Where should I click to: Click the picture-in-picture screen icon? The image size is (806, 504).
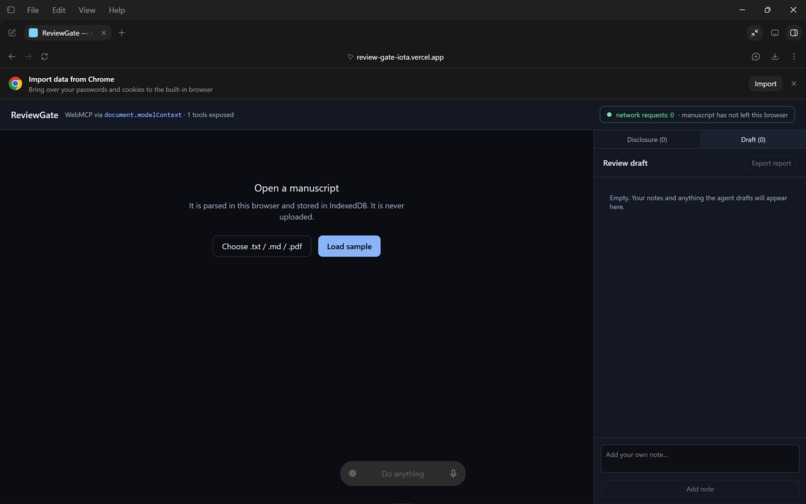coord(775,33)
